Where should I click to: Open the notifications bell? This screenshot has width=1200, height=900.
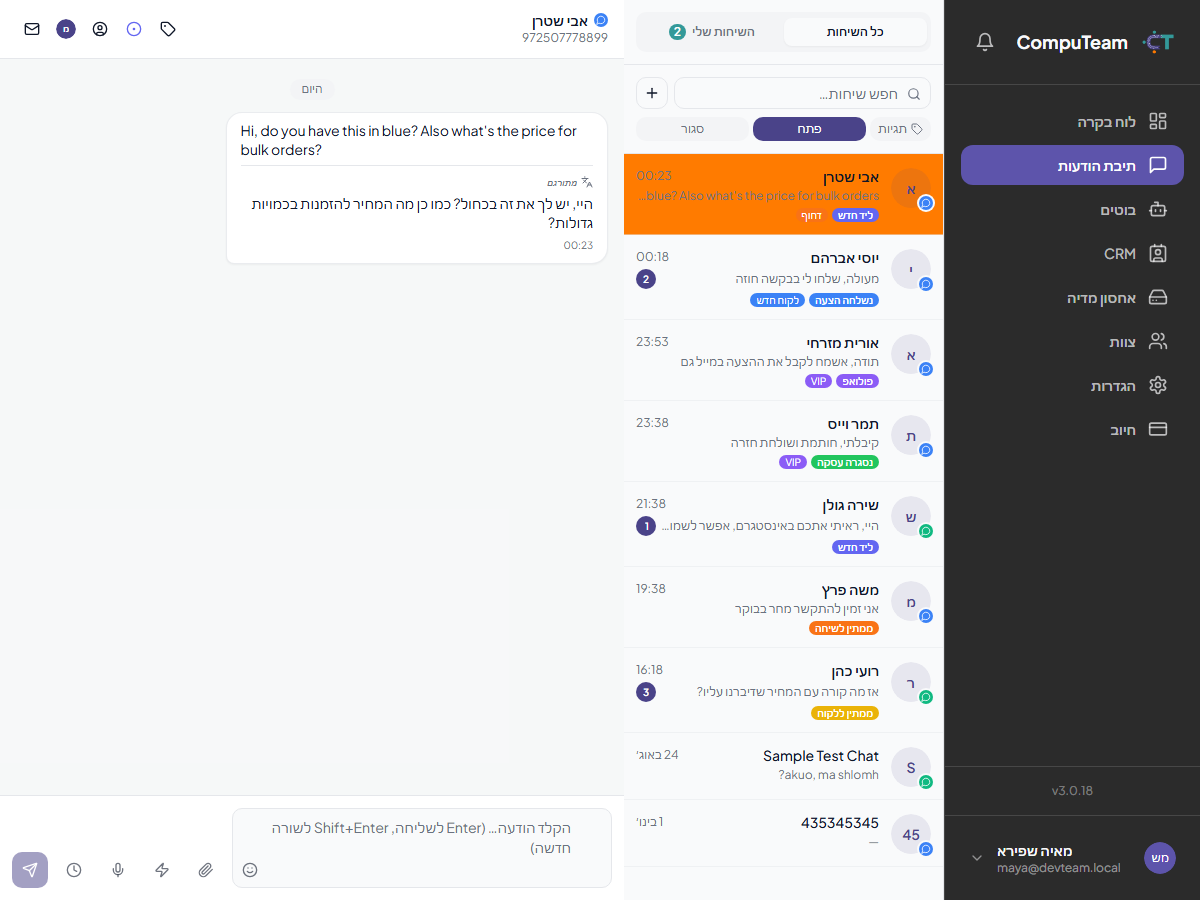coord(985,42)
